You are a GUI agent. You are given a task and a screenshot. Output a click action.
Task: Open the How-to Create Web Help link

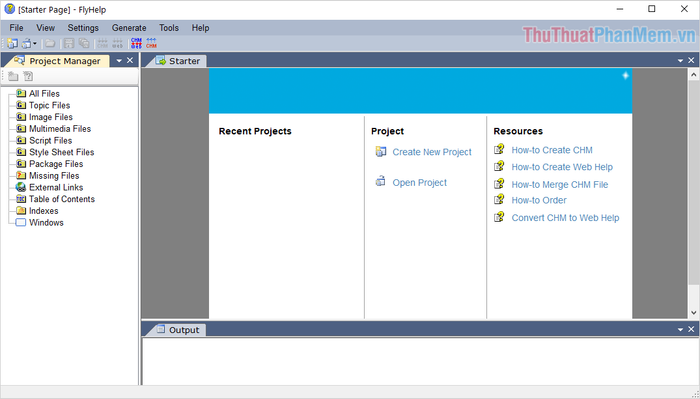pos(562,167)
